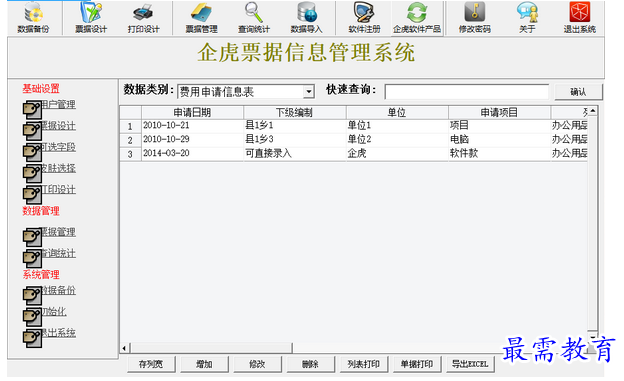Select row number 3 header
624x381 pixels.
coord(131,154)
